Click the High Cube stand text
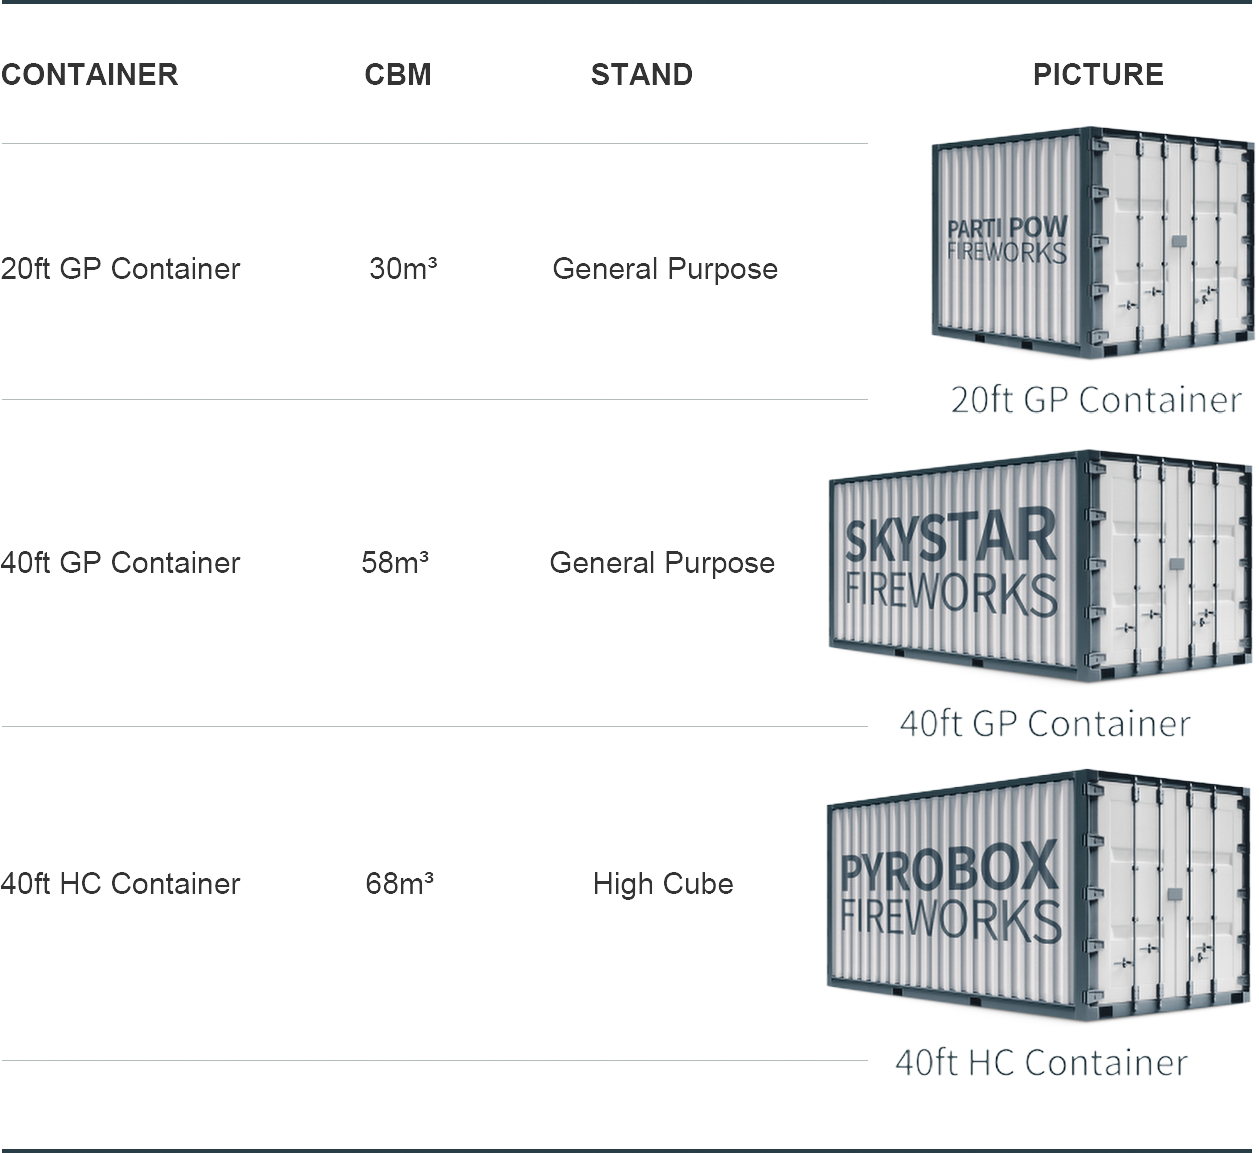 (663, 884)
